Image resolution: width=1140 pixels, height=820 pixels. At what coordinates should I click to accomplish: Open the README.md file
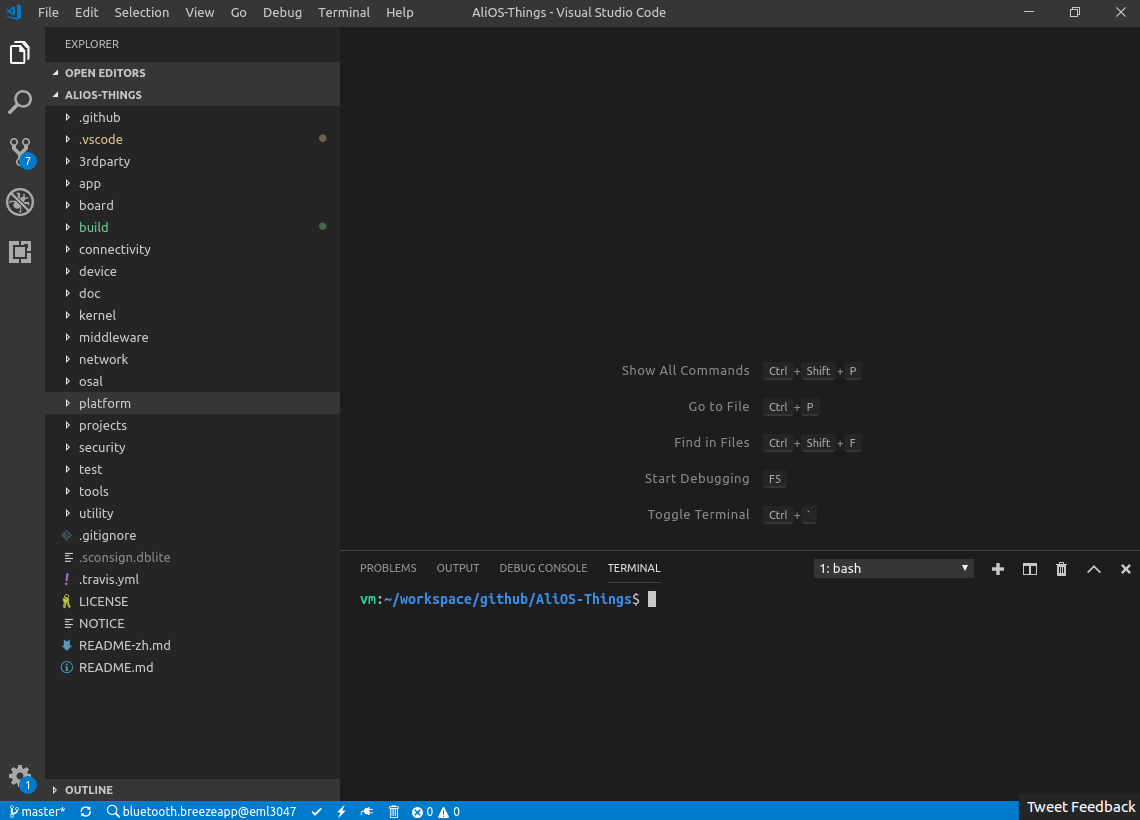192,667
